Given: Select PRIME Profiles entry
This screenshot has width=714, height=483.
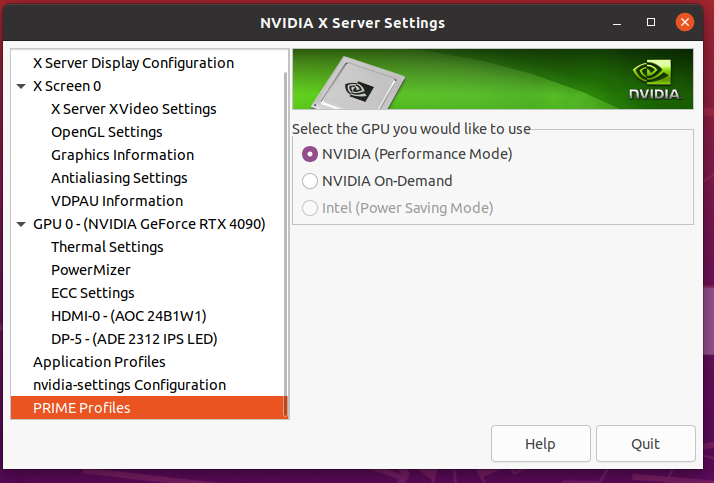Looking at the screenshot, I should 147,408.
